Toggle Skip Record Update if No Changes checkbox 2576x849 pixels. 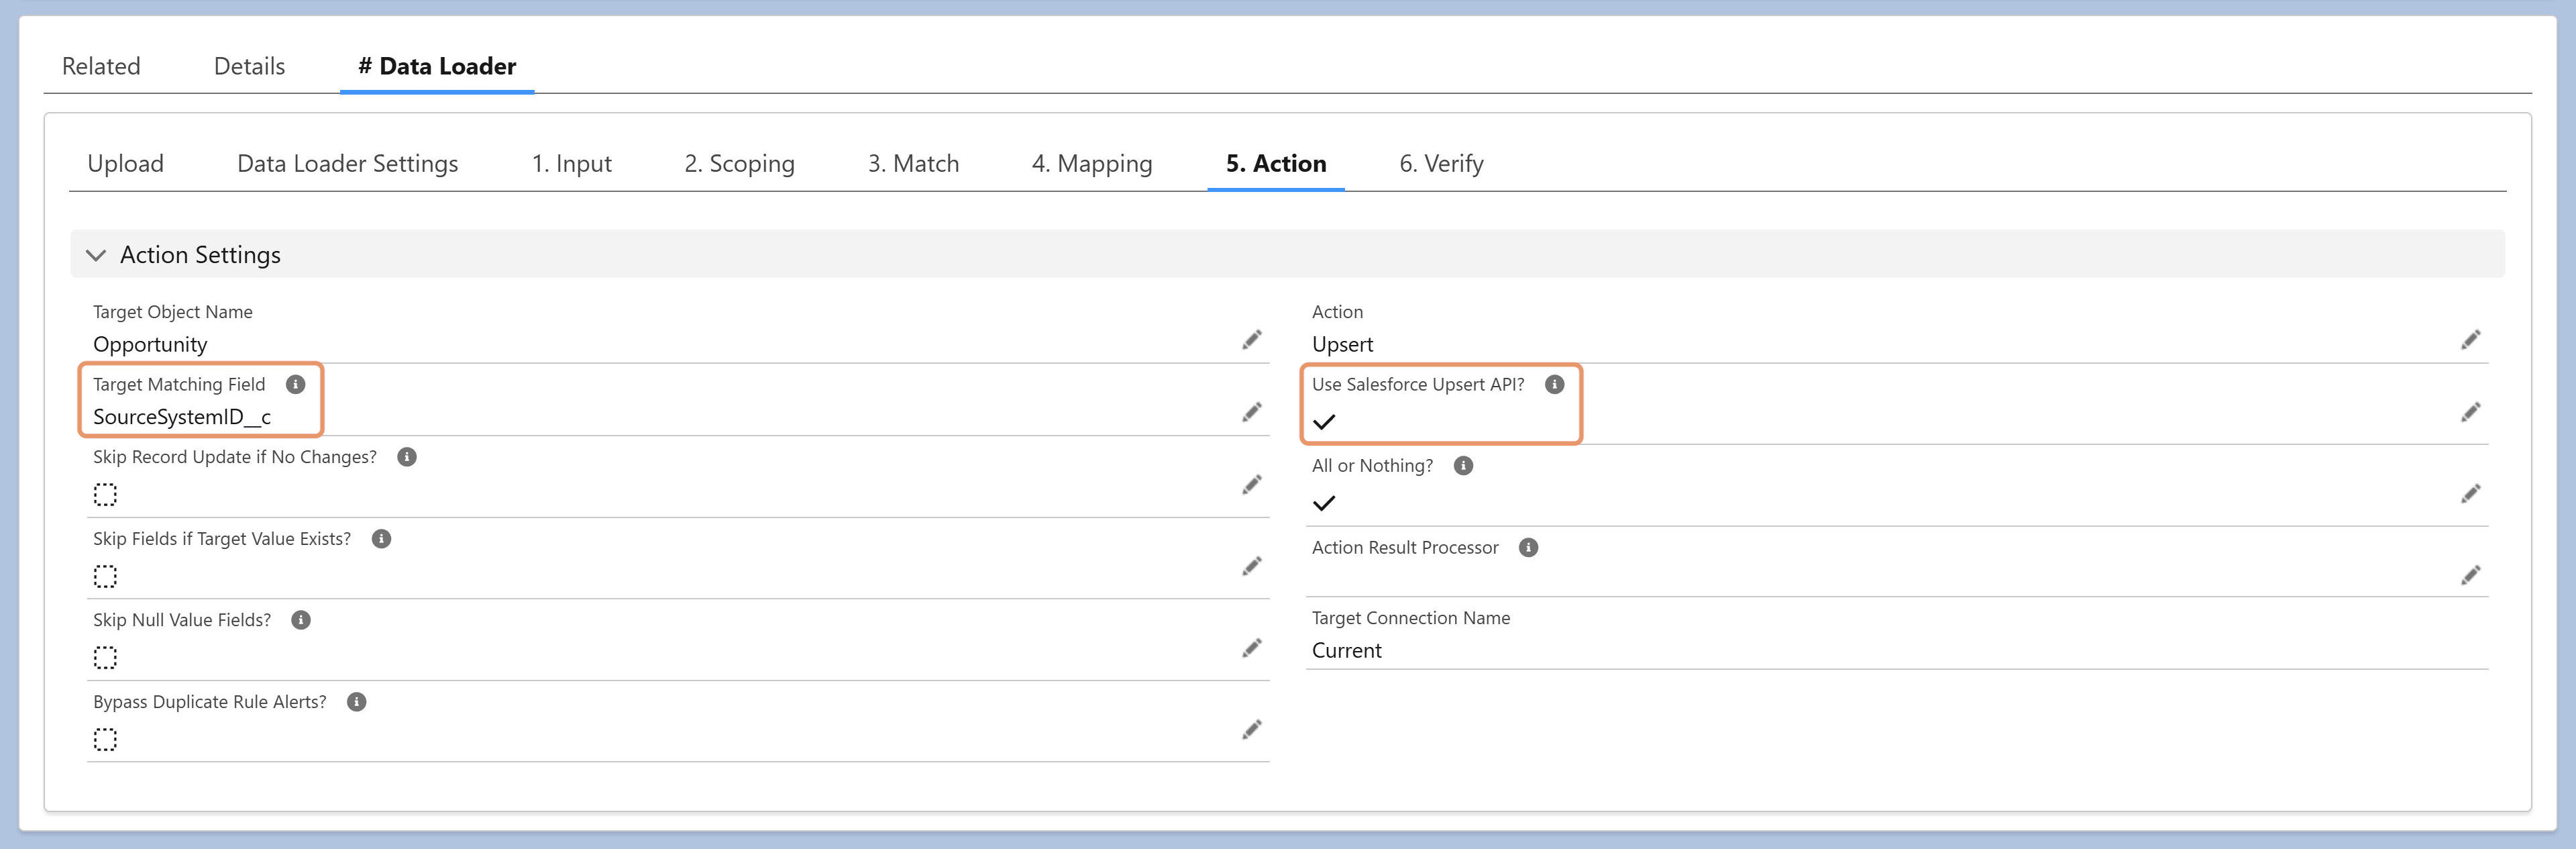tap(105, 495)
